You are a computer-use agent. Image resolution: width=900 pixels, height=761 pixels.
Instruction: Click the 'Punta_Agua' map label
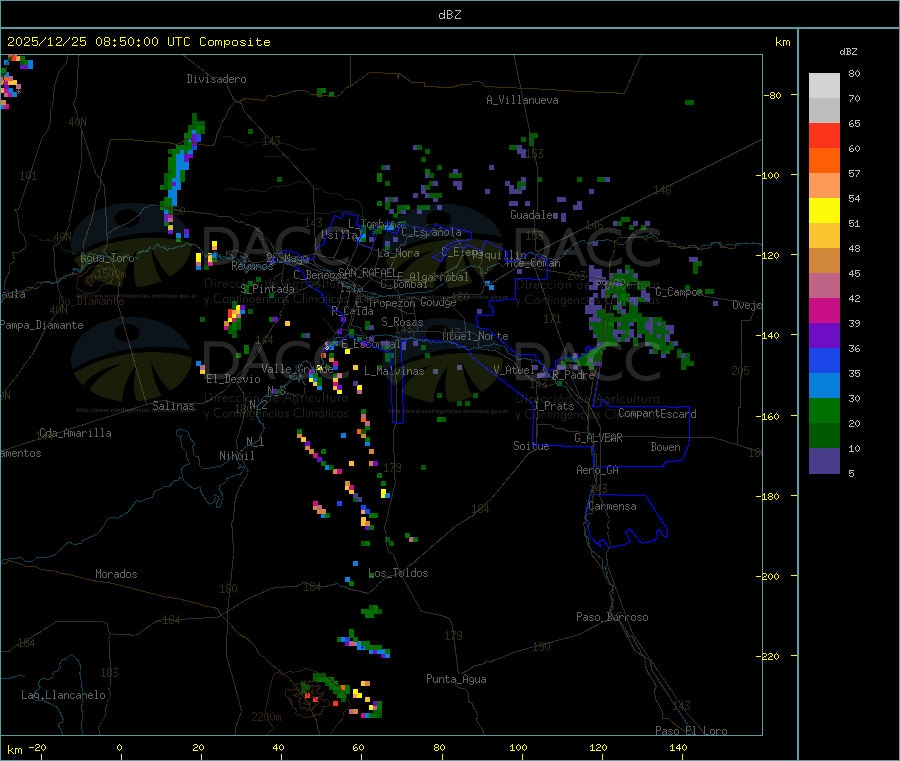tap(456, 679)
